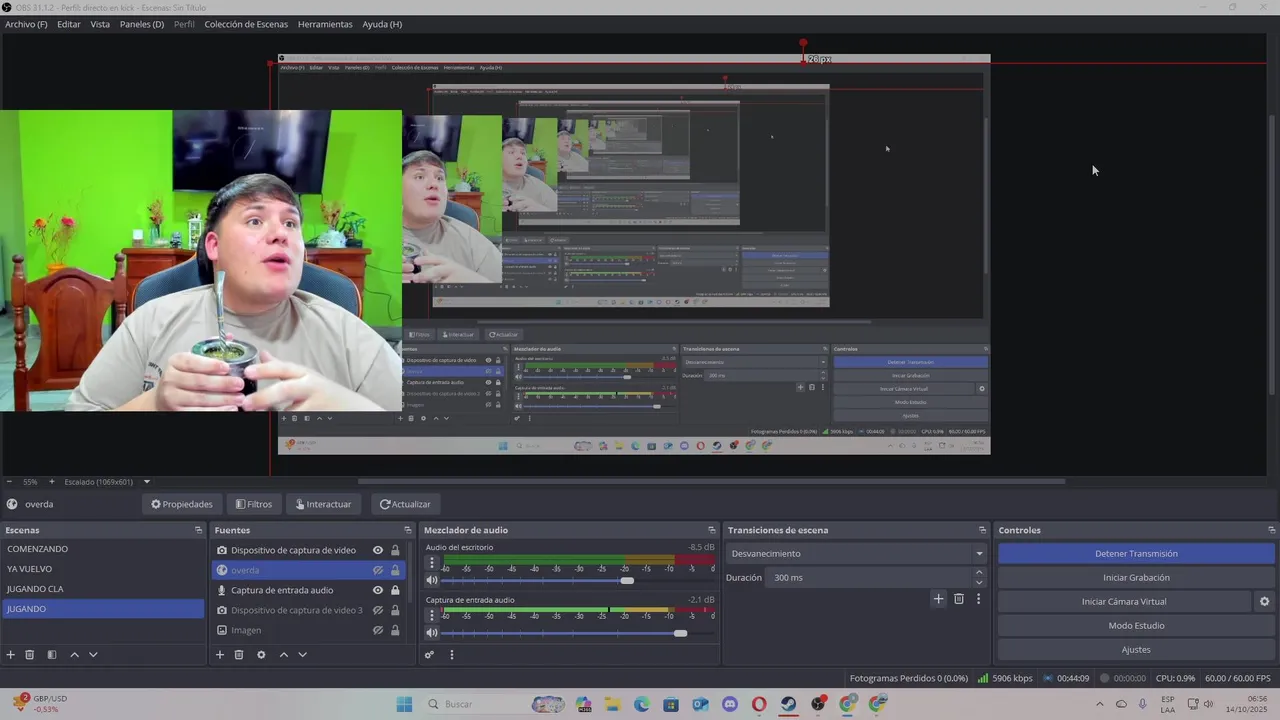Remove the selected scene using the trash icon
This screenshot has height=720, width=1280.
[30, 655]
